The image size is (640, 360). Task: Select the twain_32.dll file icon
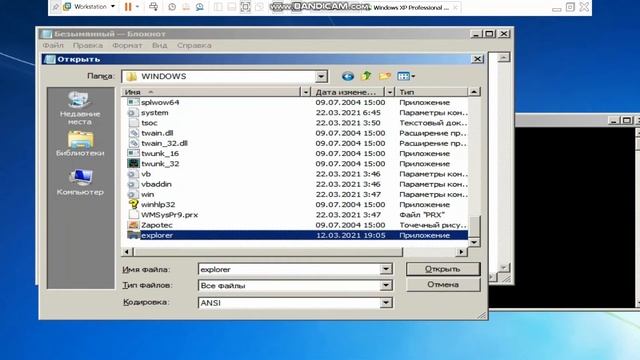pos(133,143)
